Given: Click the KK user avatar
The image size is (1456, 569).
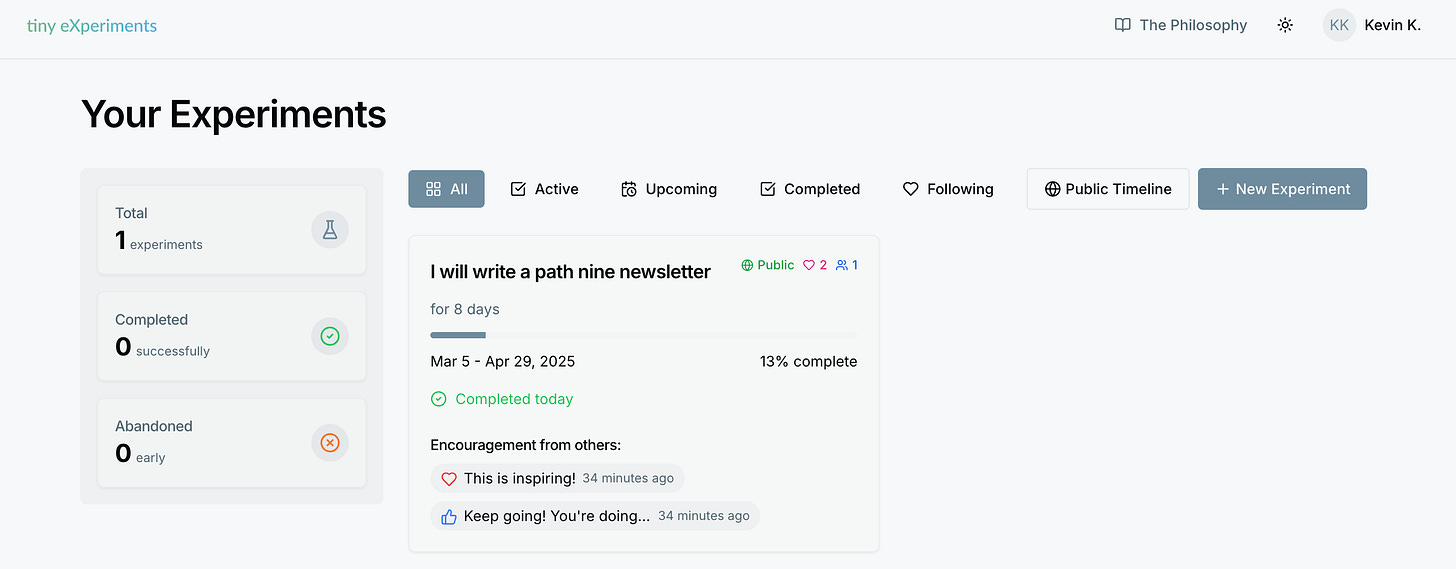Looking at the screenshot, I should (1339, 25).
